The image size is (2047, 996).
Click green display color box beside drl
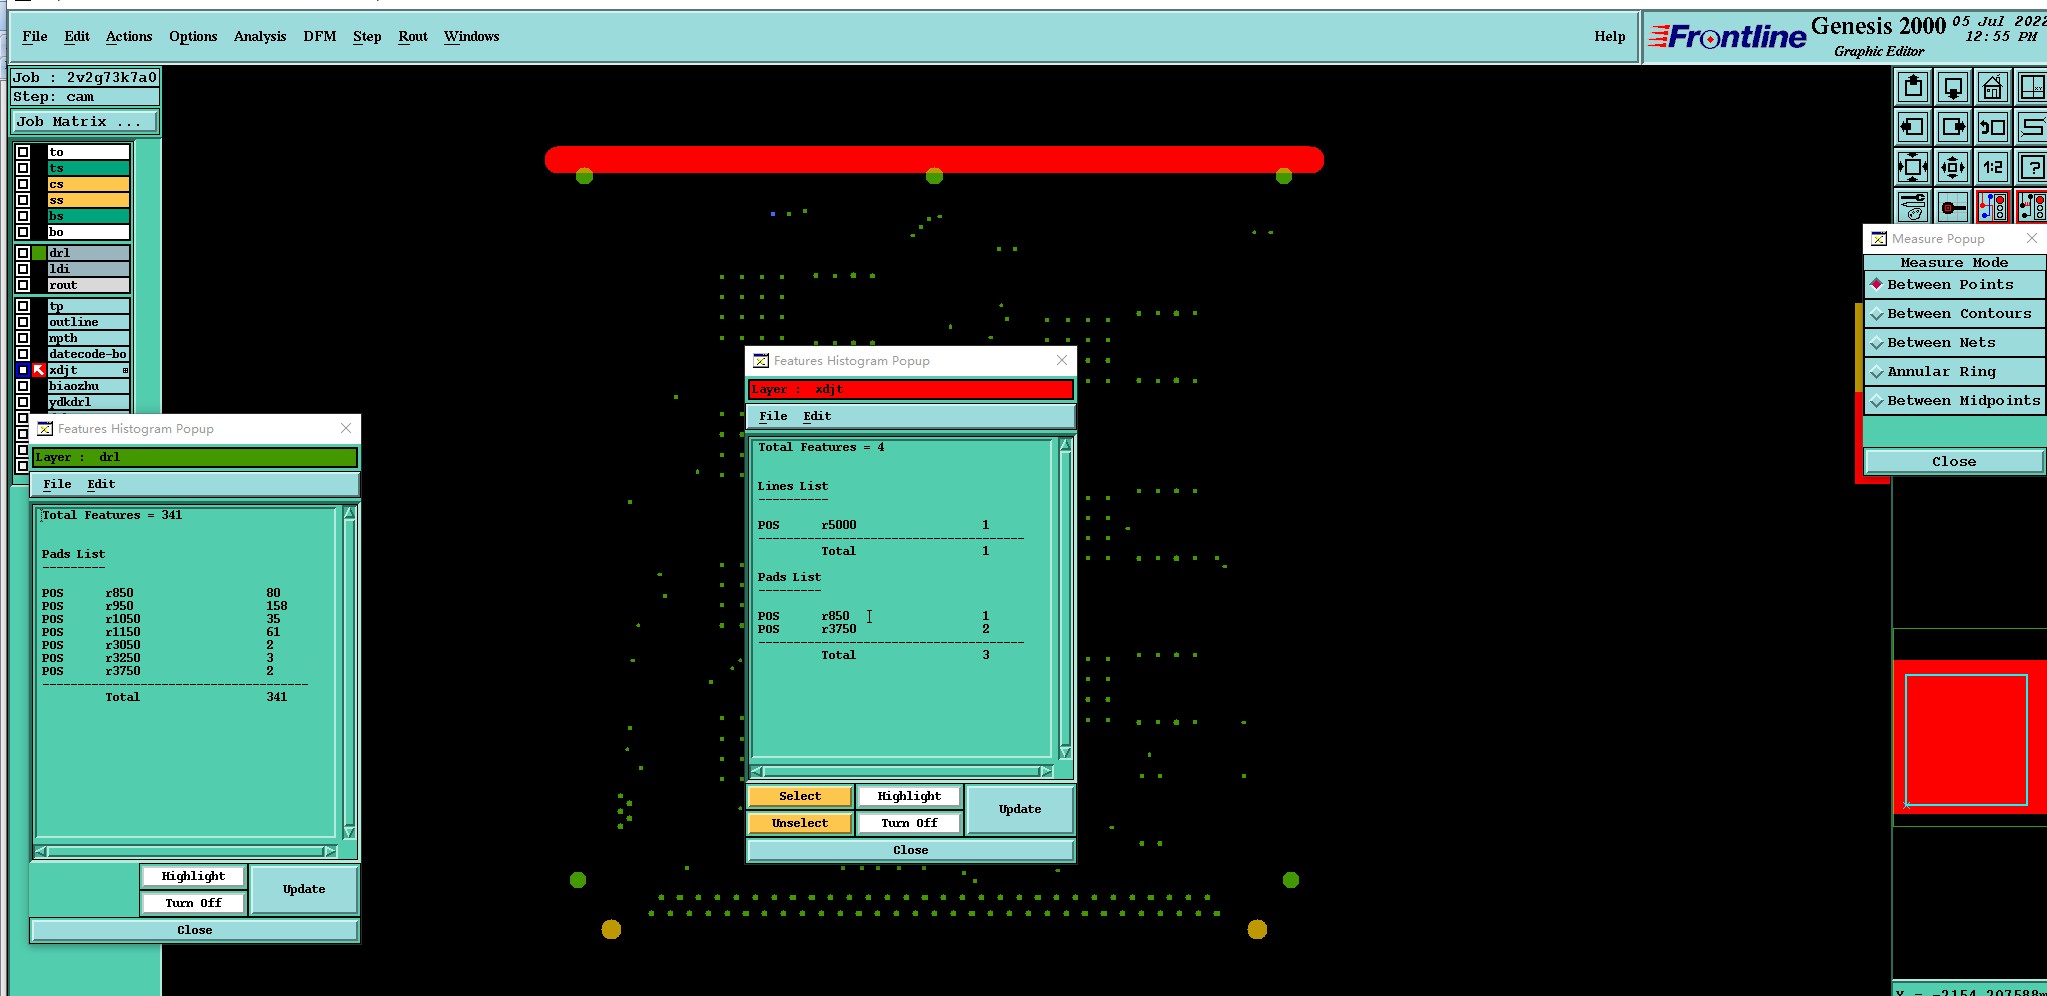pyautogui.click(x=39, y=253)
